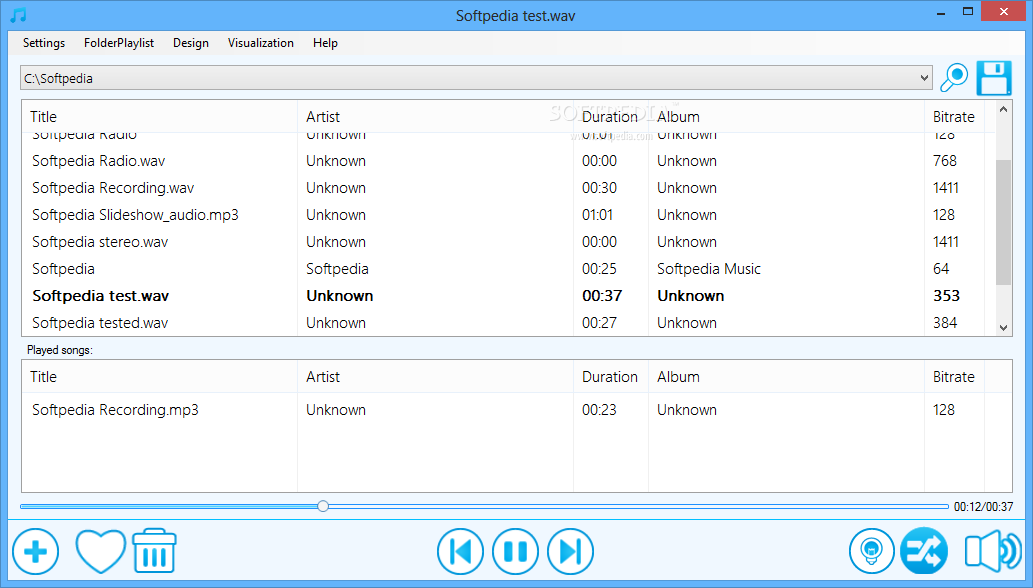
Task: Sort playlist by the Duration column header
Action: pos(609,117)
